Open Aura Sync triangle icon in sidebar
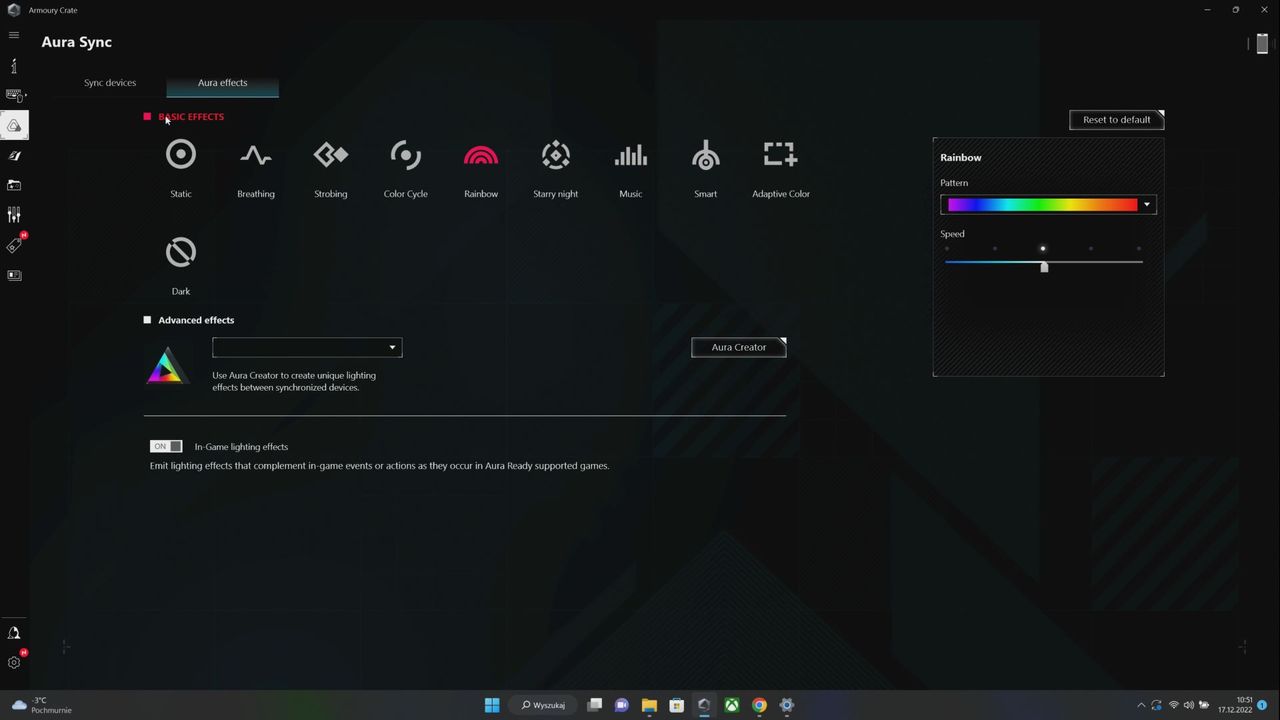The width and height of the screenshot is (1280, 720). [x=14, y=125]
